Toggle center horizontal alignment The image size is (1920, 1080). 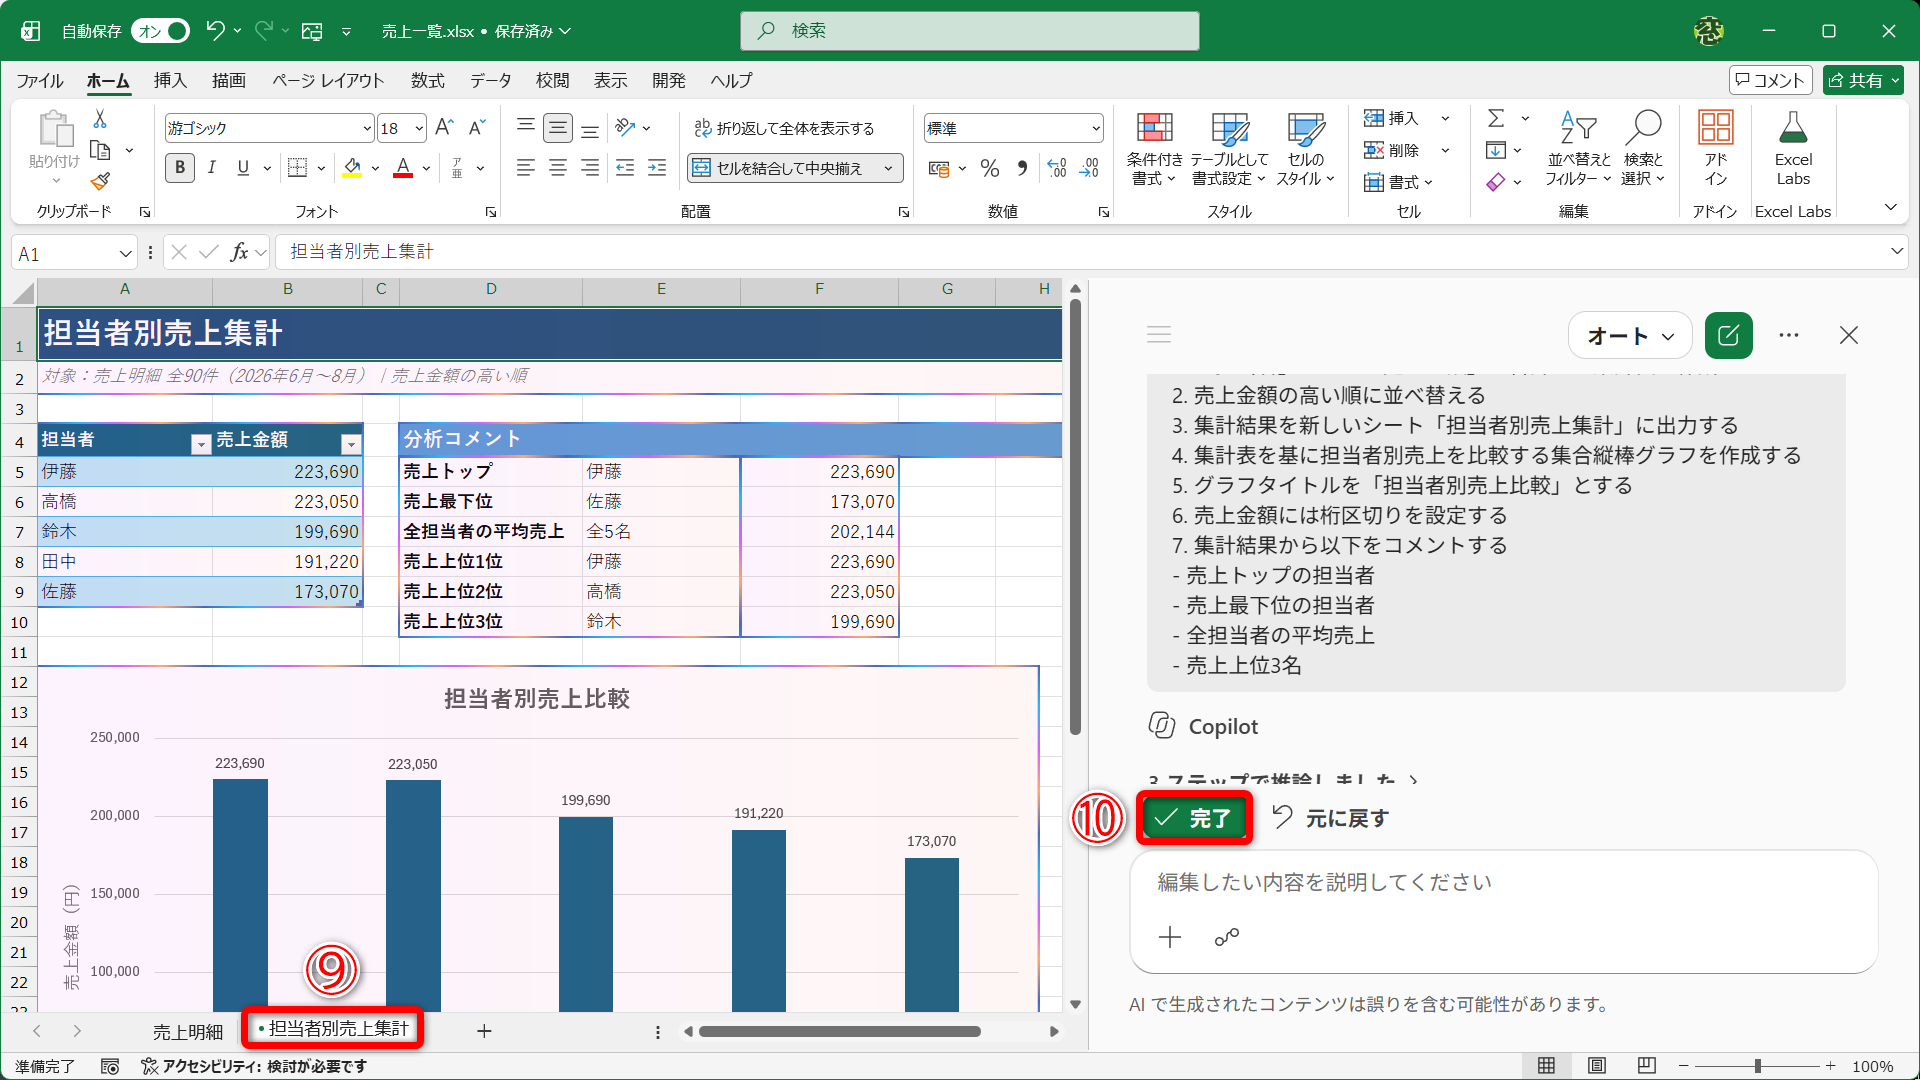[x=558, y=168]
